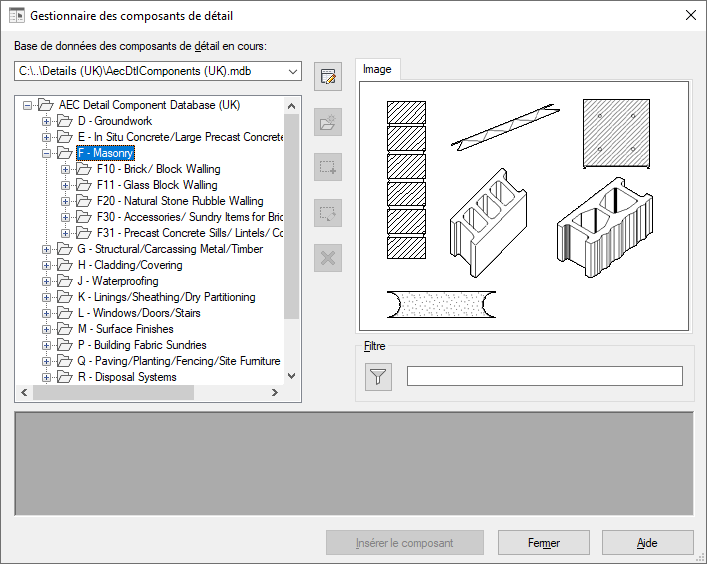Click the Fermer button
The height and width of the screenshot is (564, 707).
click(544, 543)
